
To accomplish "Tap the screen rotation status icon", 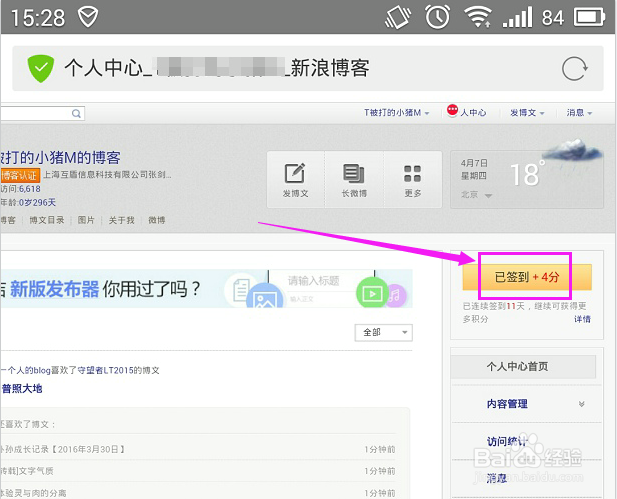I will click(x=398, y=17).
